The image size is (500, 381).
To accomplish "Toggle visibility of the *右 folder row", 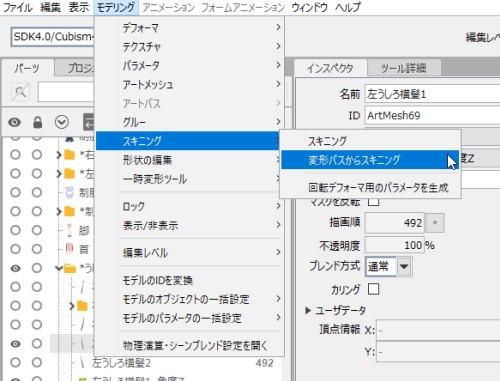I will 15,155.
